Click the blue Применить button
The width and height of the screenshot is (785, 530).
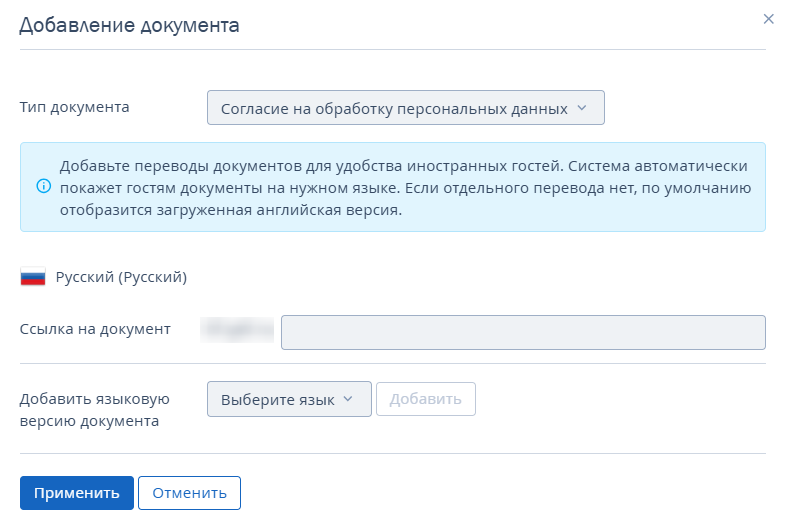(x=76, y=493)
